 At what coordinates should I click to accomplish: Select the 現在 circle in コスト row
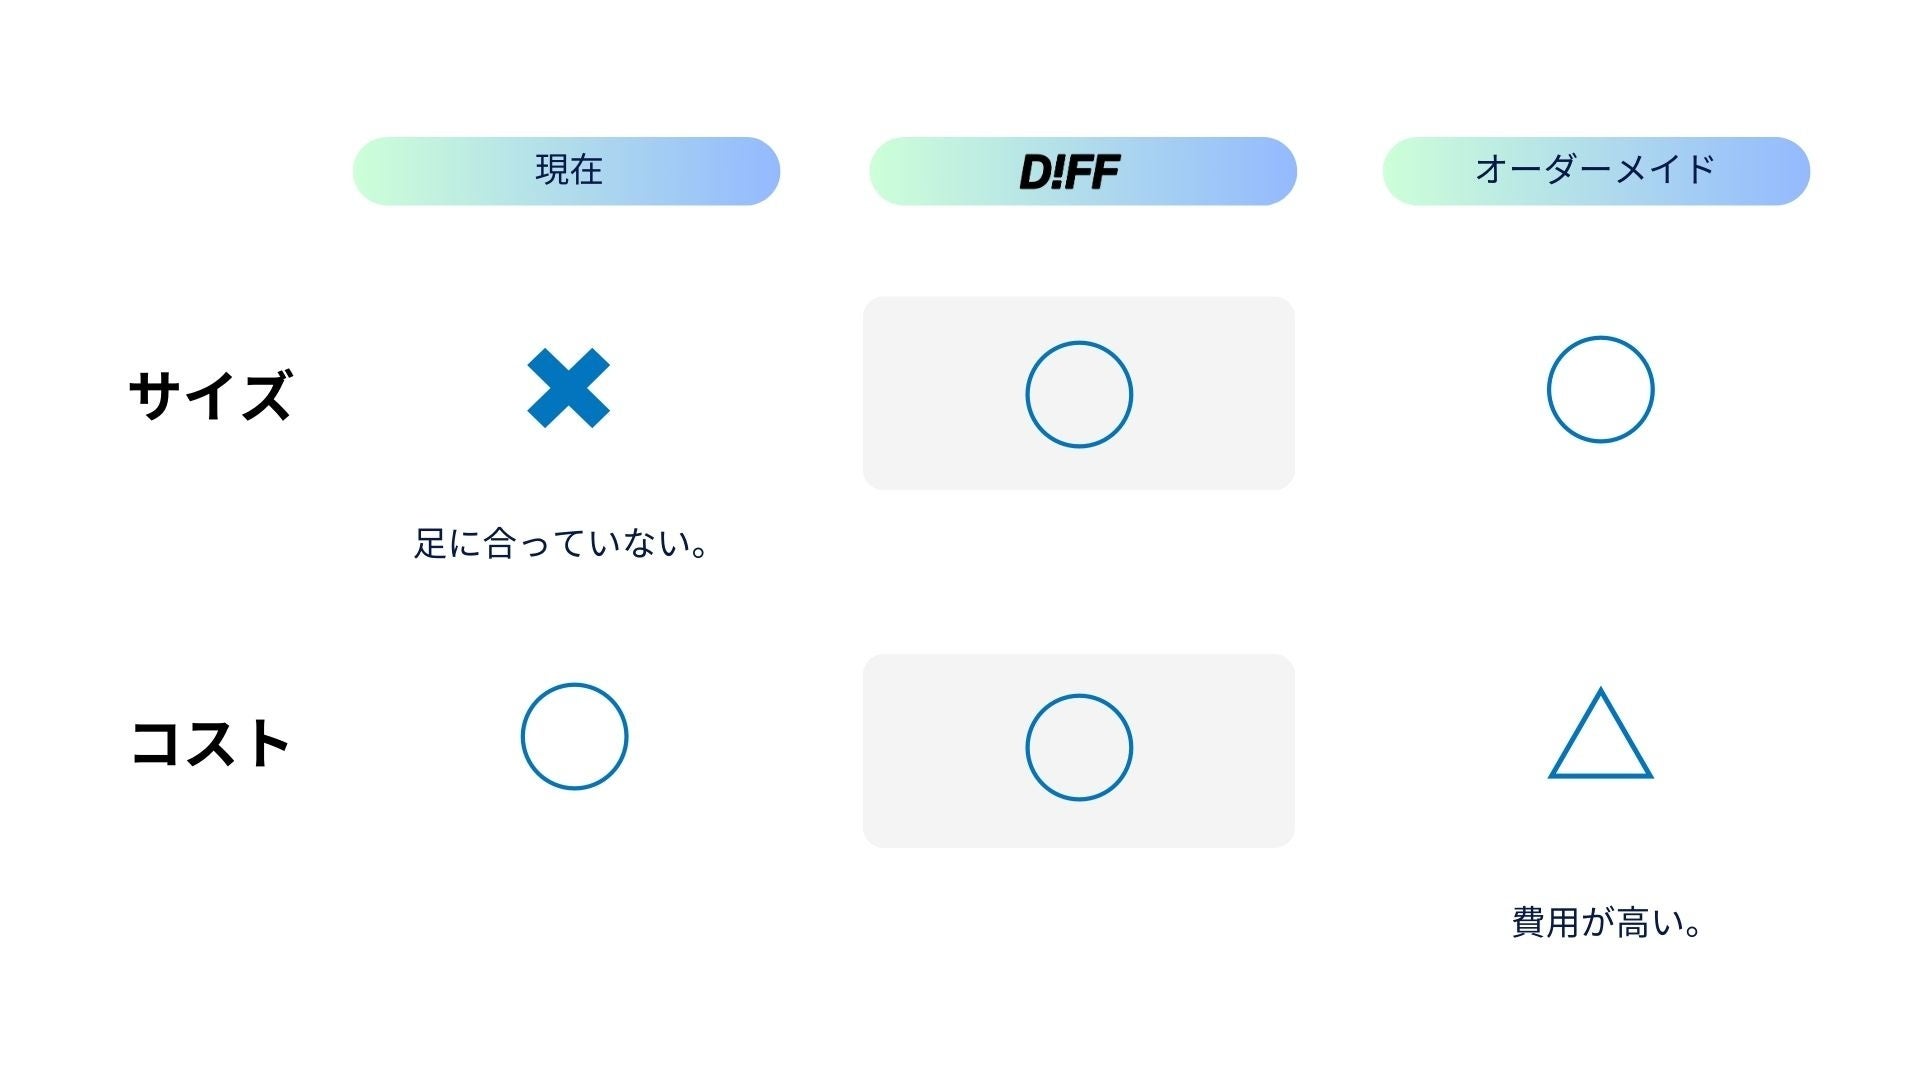coord(574,736)
